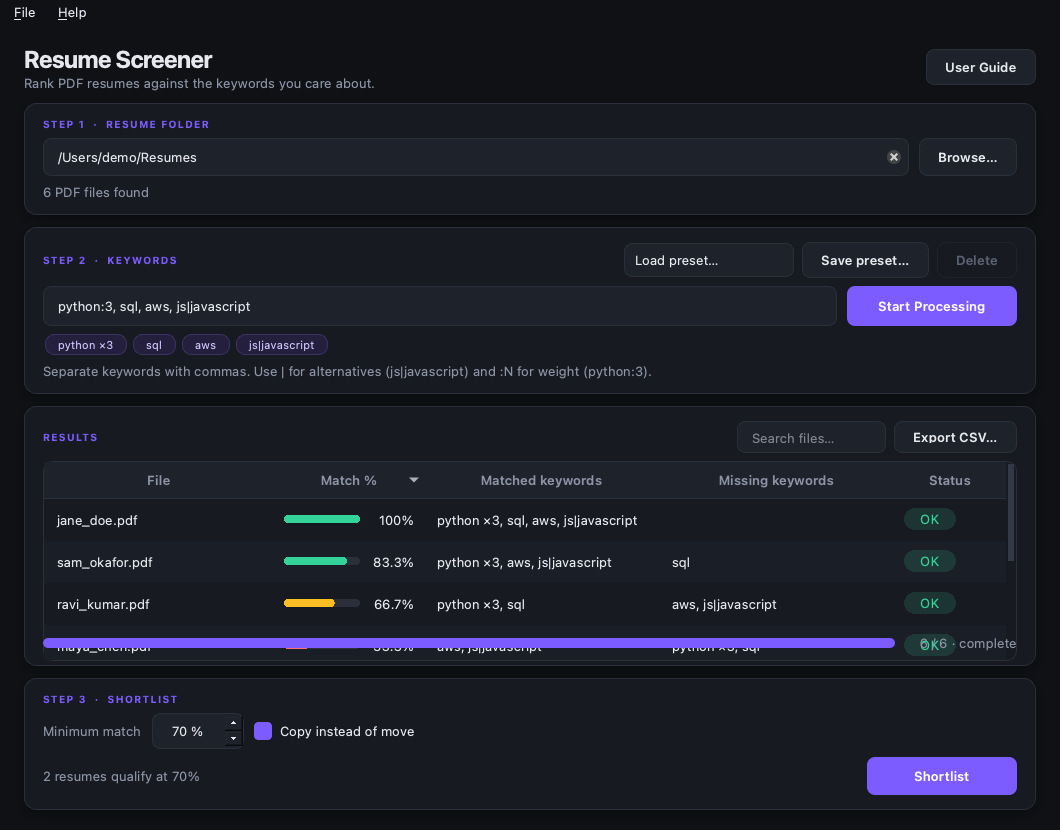Click the 100% match value
Viewport: 1060px width, 830px height.
395,520
